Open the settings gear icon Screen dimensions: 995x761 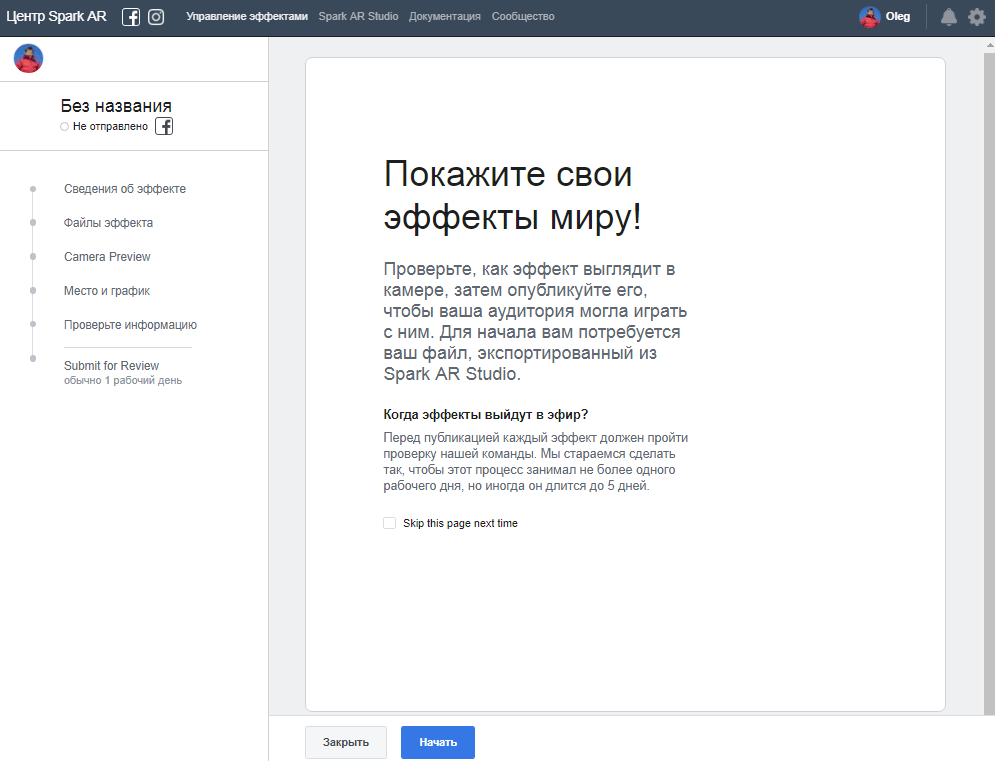point(977,17)
